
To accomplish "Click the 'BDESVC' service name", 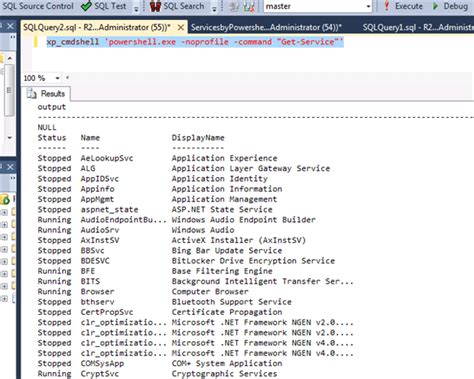I will pyautogui.click(x=95, y=261).
